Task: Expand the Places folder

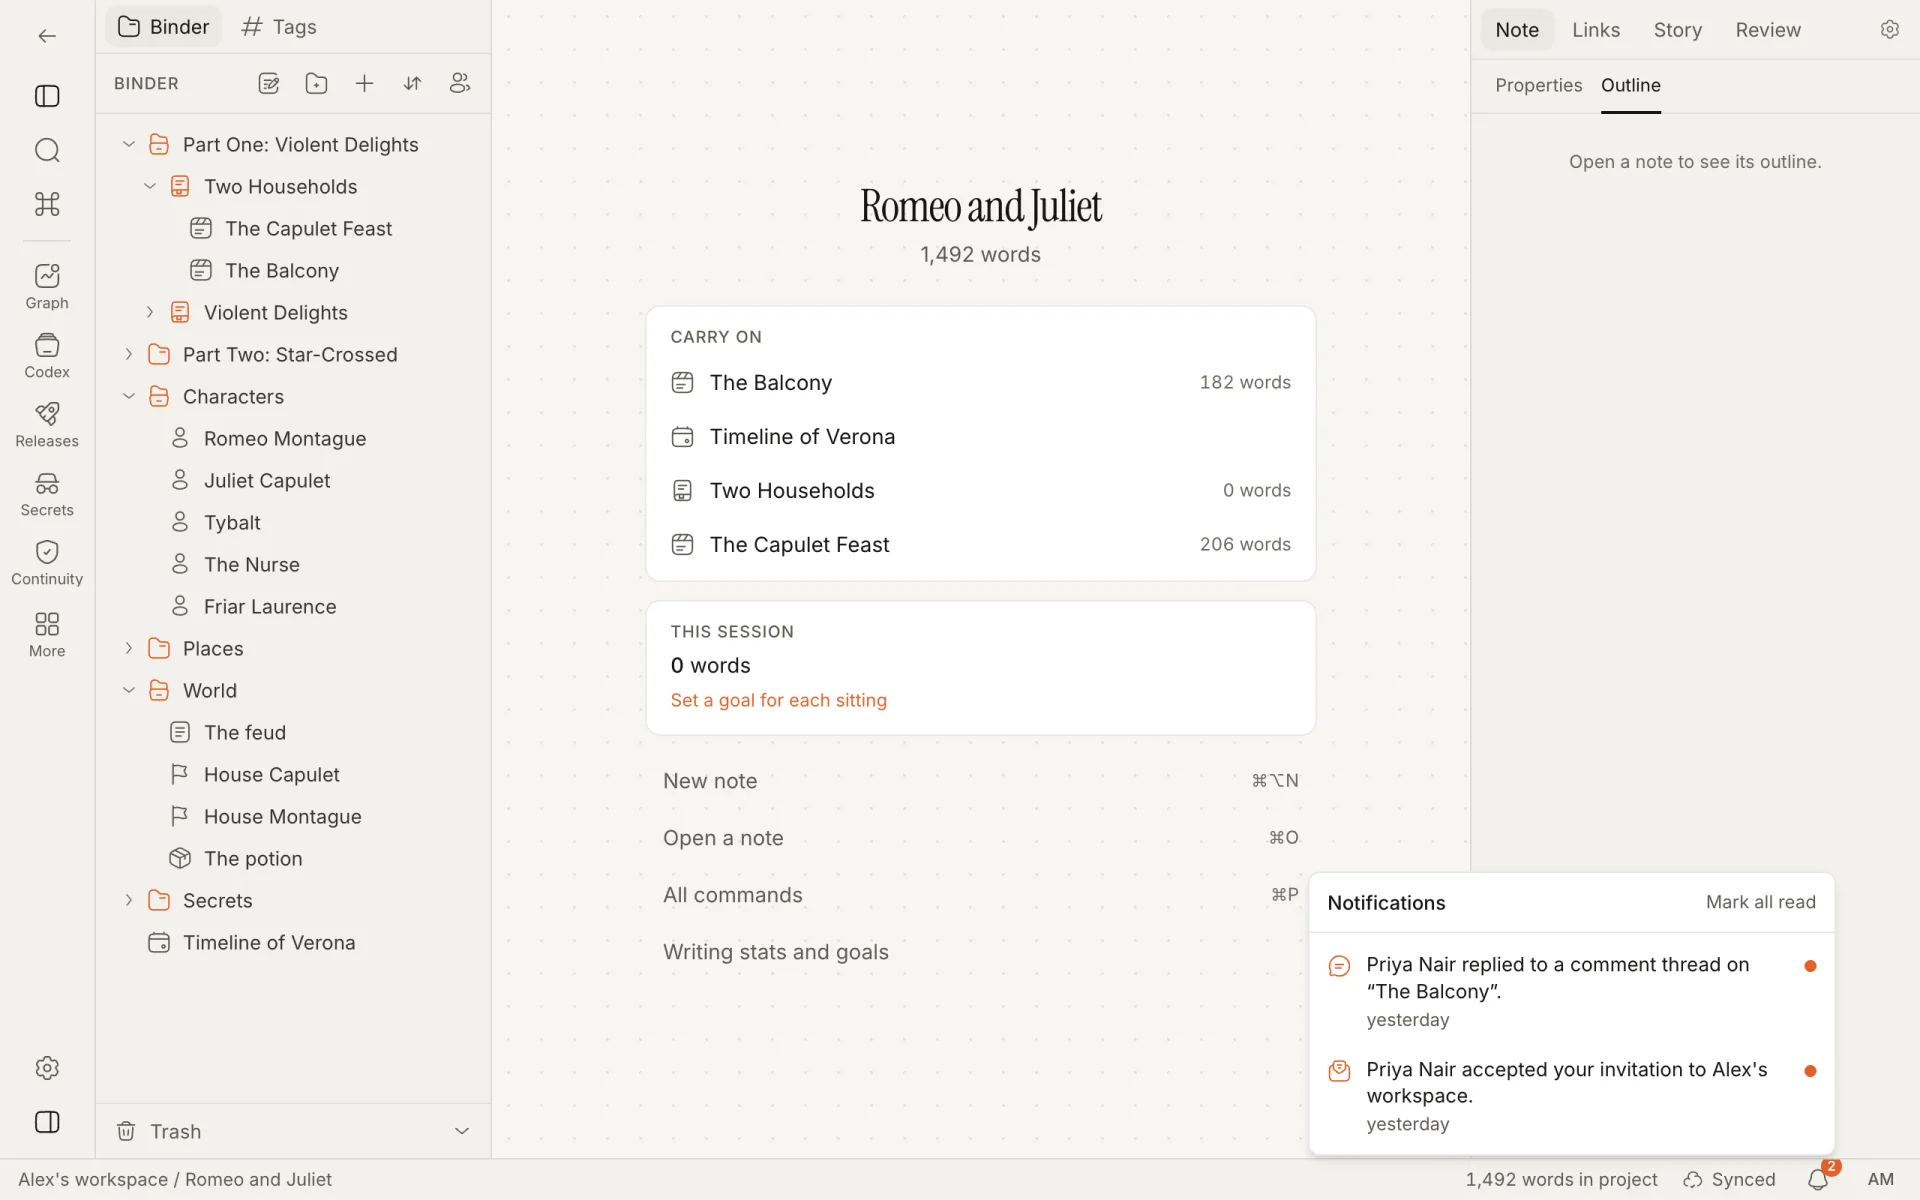Action: coord(129,648)
